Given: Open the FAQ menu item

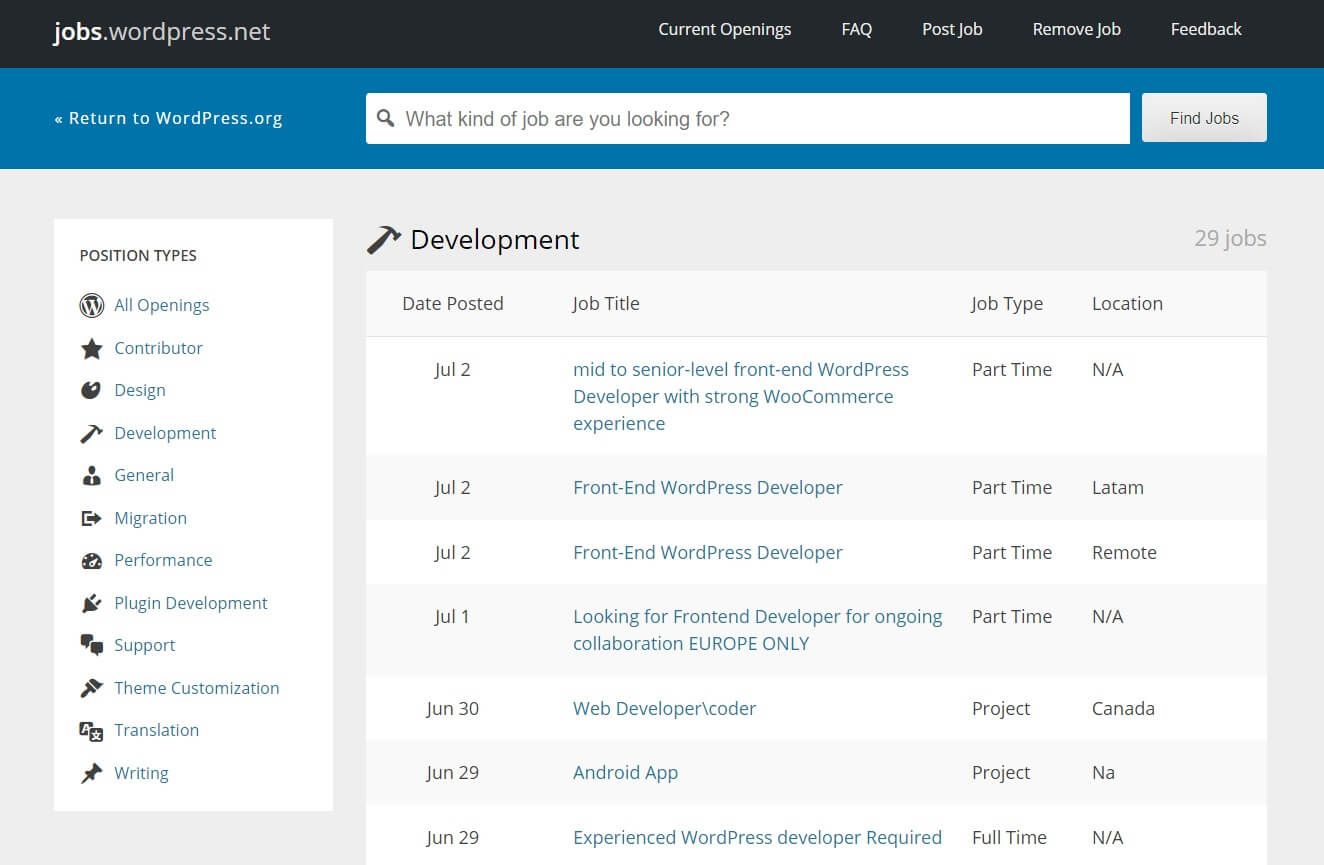Looking at the screenshot, I should 856,29.
